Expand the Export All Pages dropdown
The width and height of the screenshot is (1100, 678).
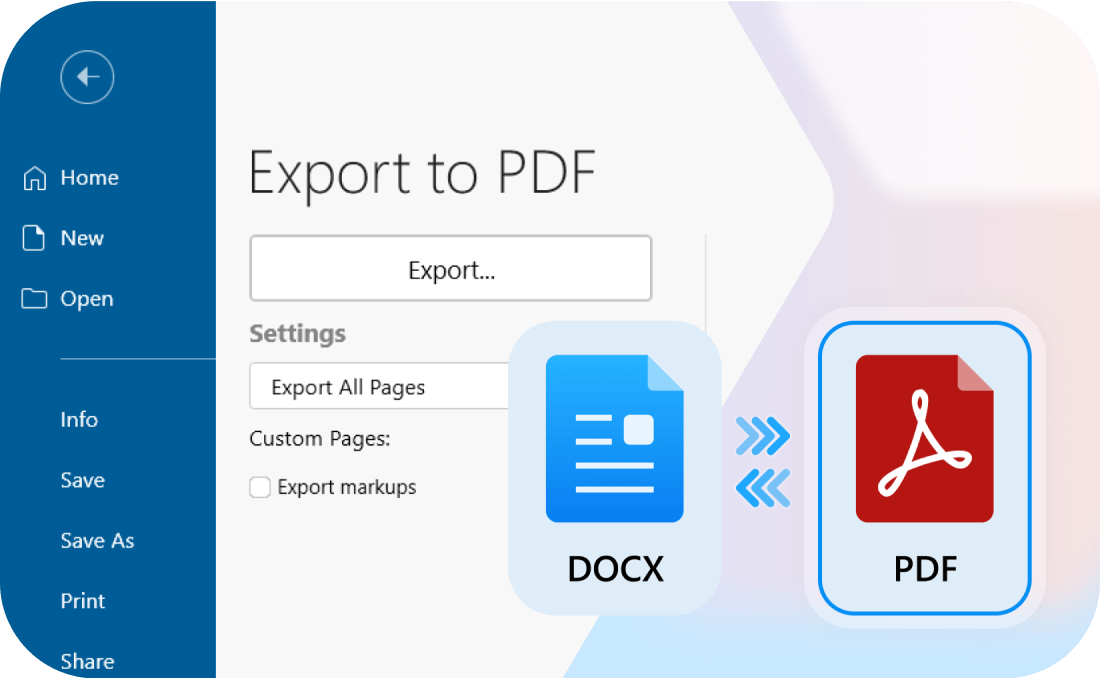[380, 387]
